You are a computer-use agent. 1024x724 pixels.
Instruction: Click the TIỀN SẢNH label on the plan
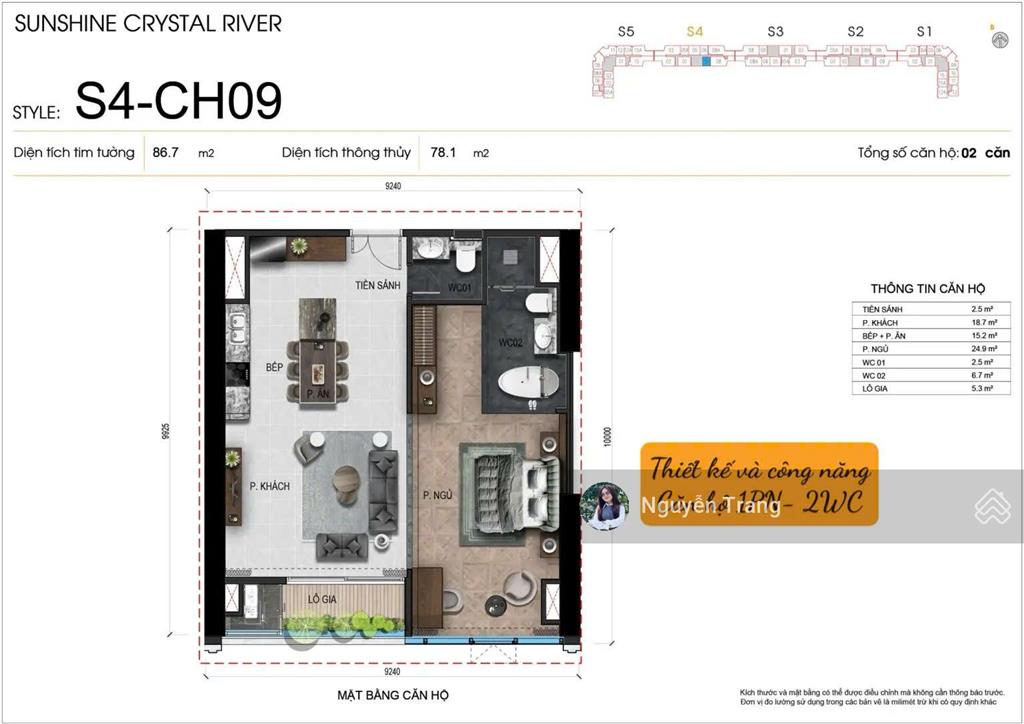(x=377, y=285)
